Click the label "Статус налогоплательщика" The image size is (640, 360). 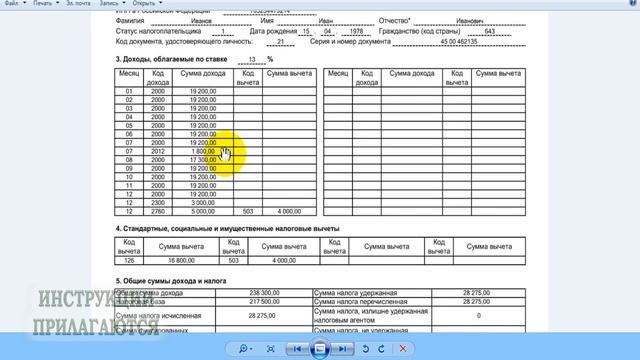pyautogui.click(x=158, y=31)
